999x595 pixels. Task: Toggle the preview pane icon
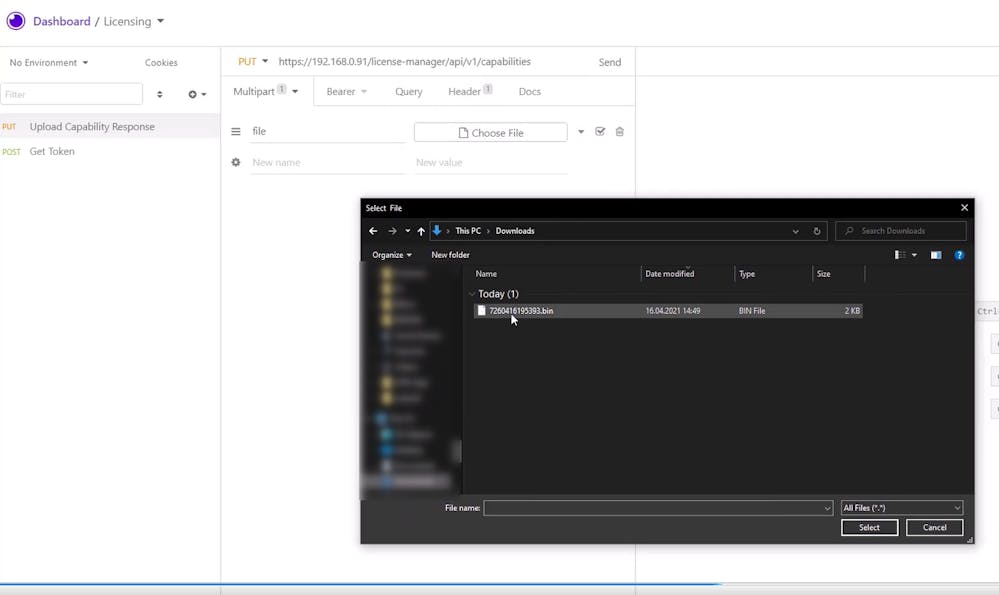tap(936, 255)
